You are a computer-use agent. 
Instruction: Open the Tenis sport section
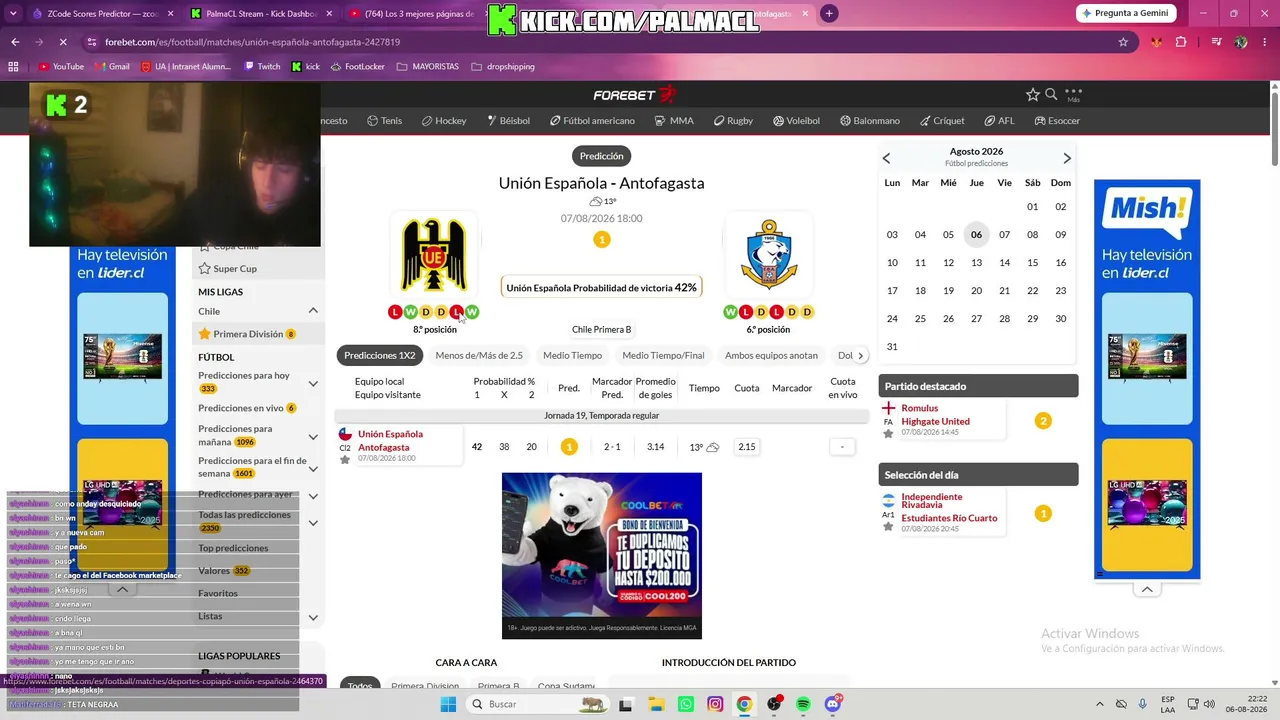click(384, 121)
